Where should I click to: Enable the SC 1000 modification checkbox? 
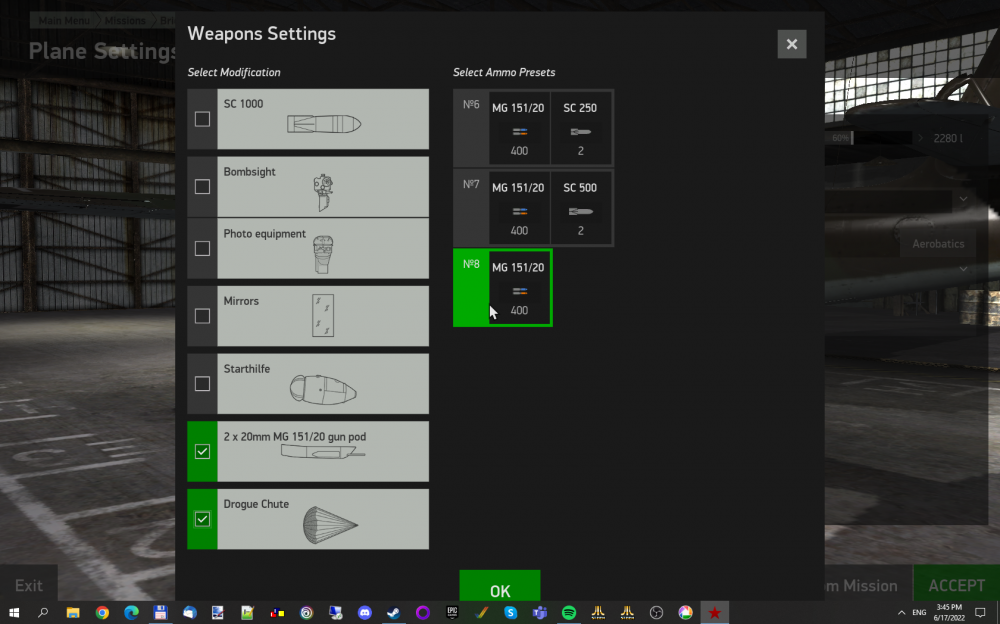[x=202, y=119]
